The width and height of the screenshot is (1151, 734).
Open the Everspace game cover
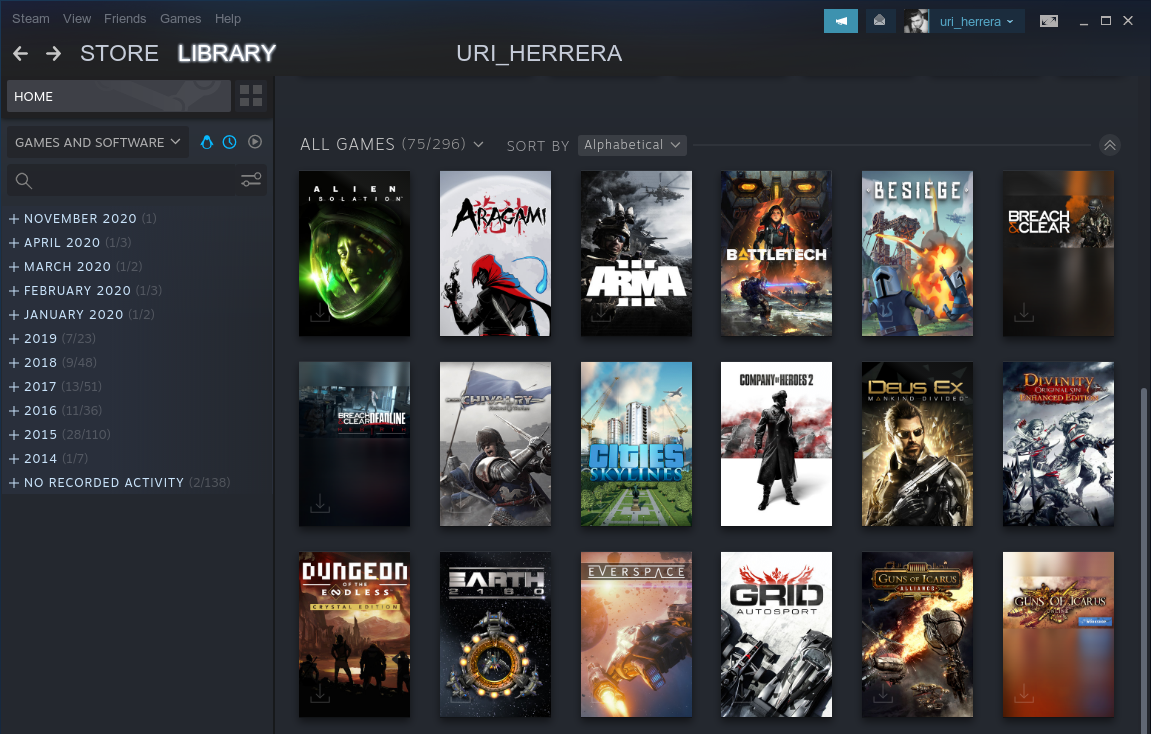point(636,635)
